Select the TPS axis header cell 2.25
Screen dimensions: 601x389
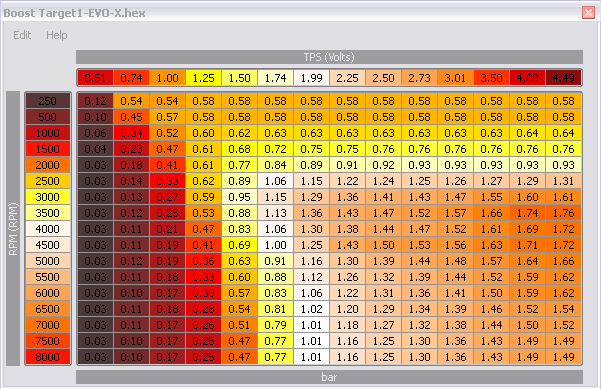(x=348, y=78)
